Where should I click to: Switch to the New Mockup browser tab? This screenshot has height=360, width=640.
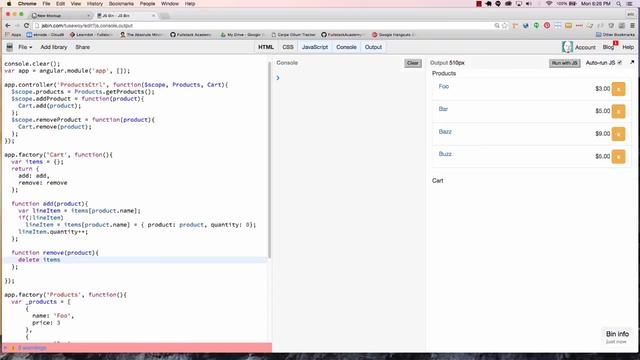point(61,16)
